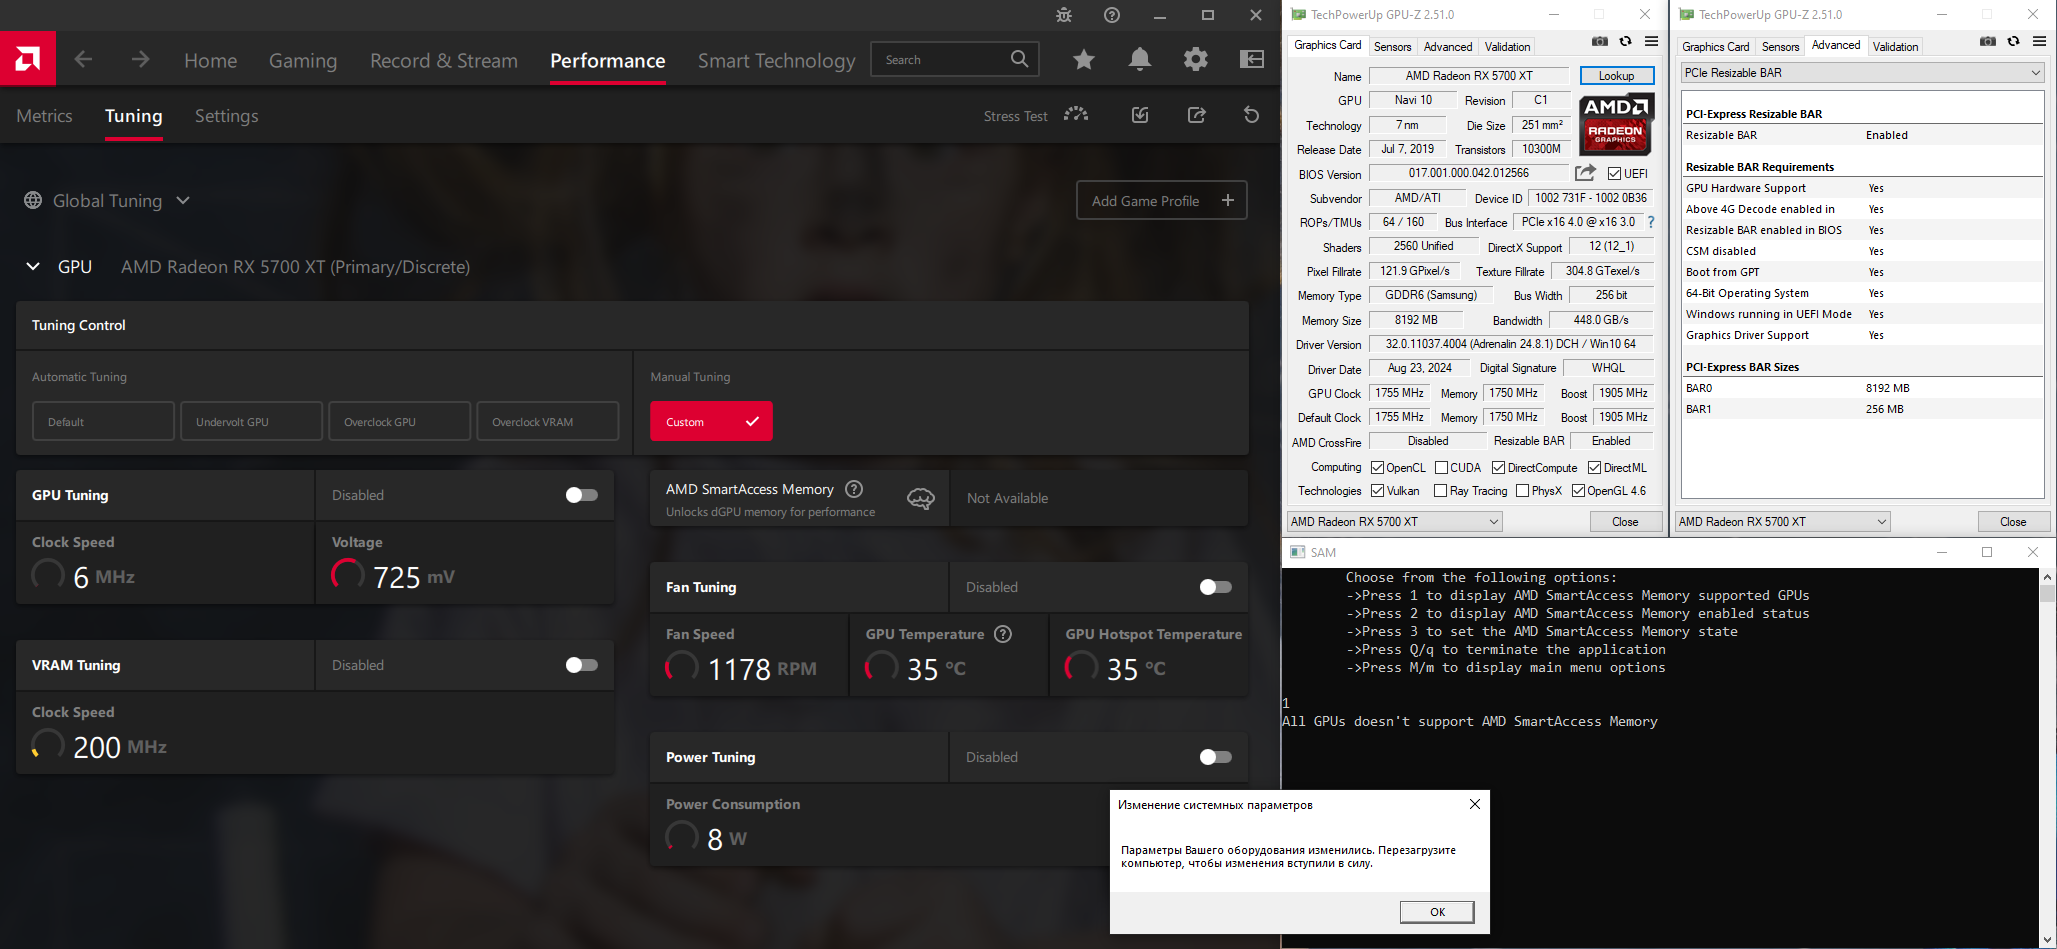Reset tuning with the circular arrow icon
This screenshot has height=949, width=2057.
[x=1251, y=115]
